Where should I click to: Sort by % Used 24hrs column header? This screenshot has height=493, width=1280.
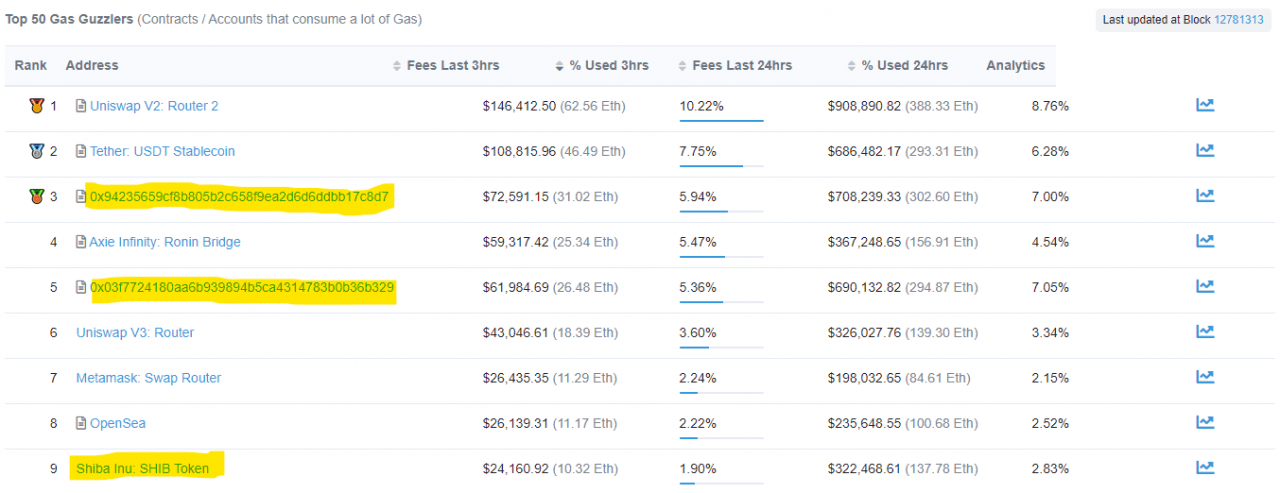click(904, 65)
